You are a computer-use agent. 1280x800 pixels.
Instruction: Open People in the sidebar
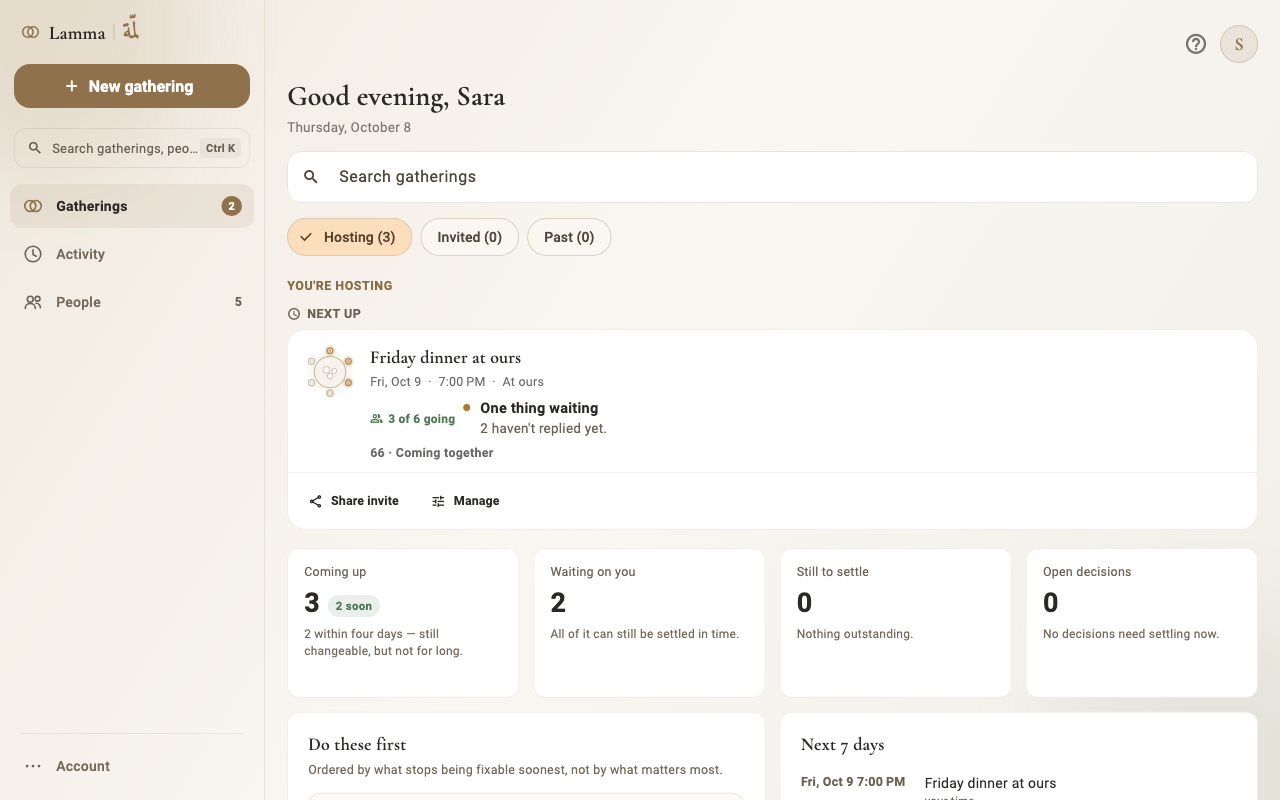click(132, 302)
